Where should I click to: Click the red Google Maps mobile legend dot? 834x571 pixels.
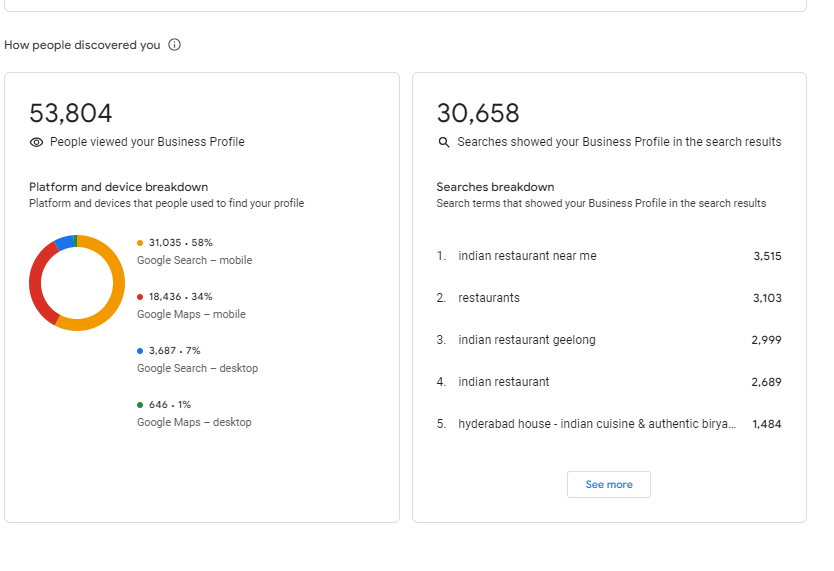pos(140,297)
